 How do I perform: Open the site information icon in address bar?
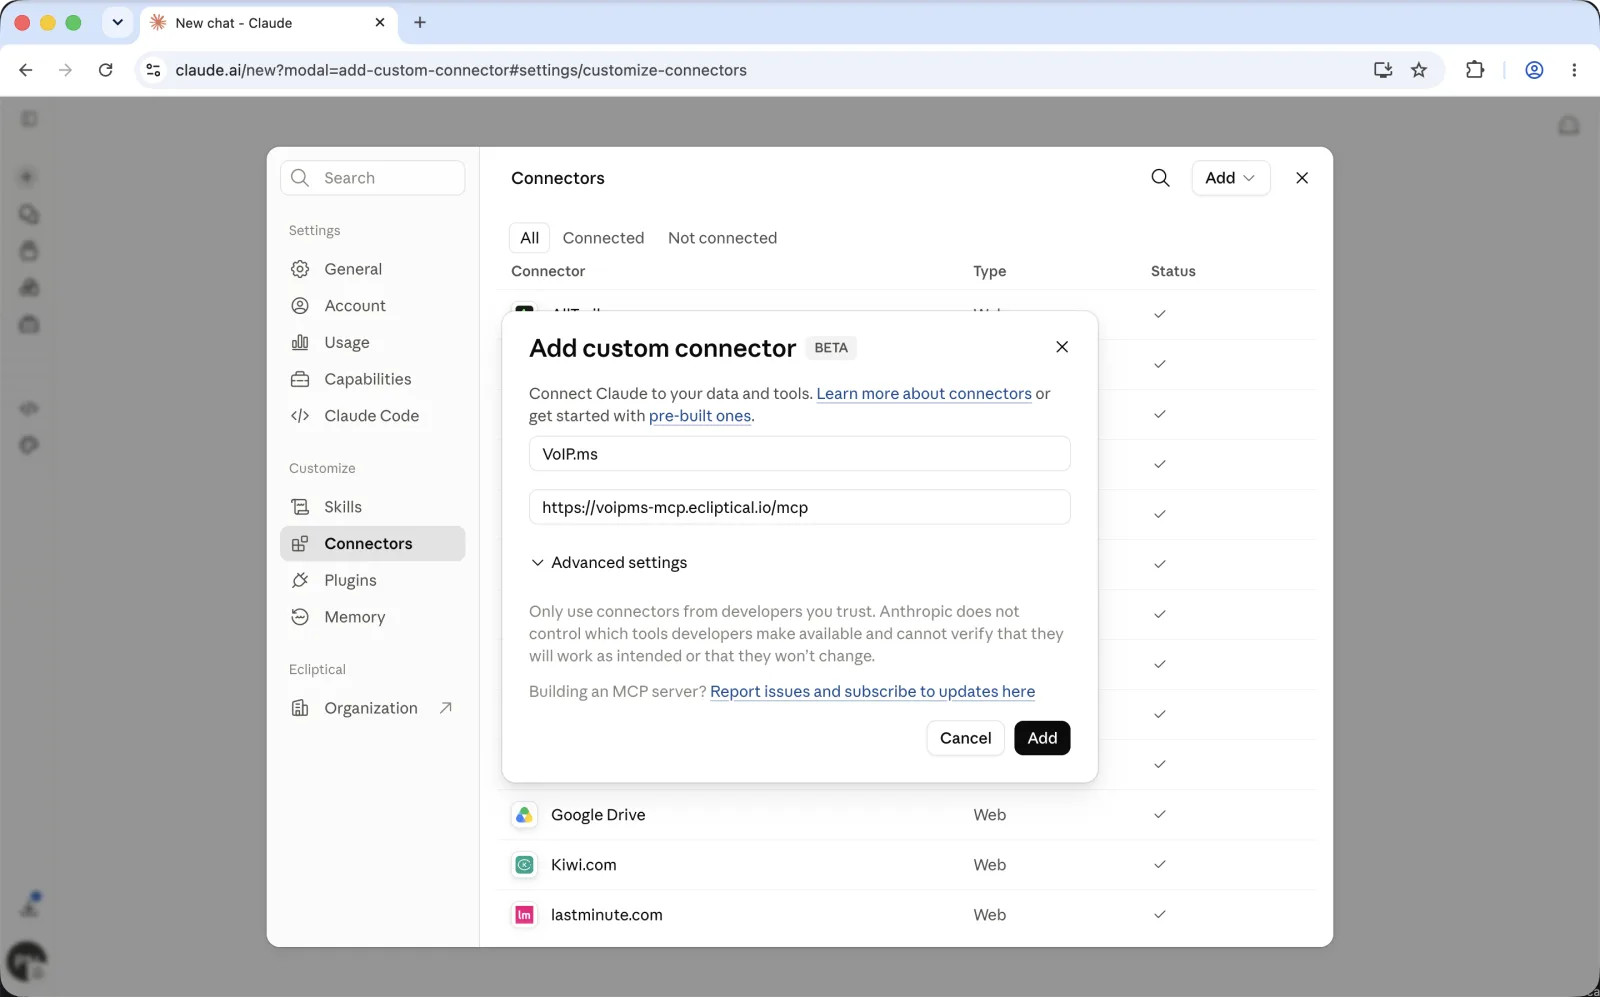tap(153, 70)
